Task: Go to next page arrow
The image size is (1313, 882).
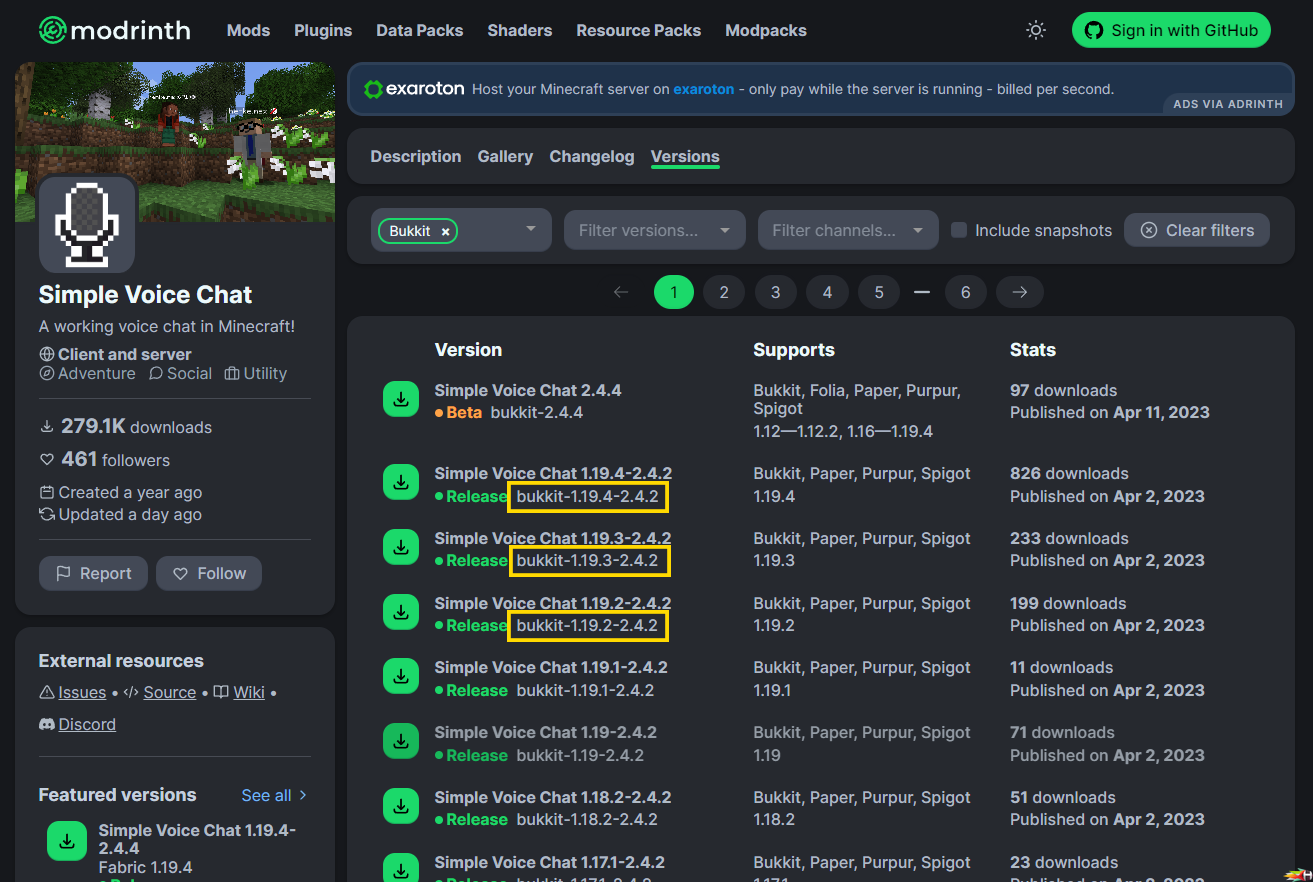Action: click(1019, 292)
